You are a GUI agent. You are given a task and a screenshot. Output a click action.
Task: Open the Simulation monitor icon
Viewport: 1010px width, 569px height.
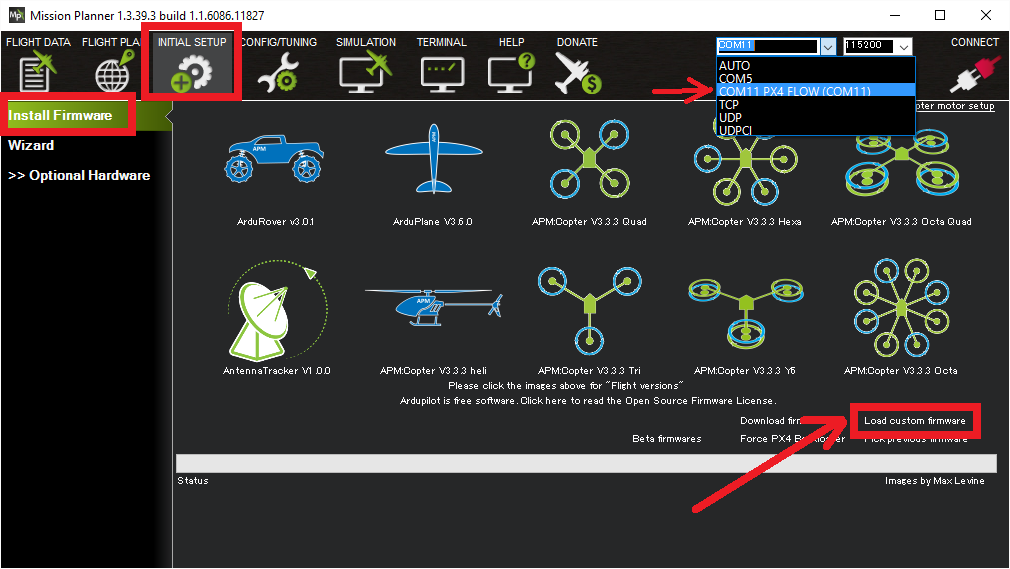pyautogui.click(x=364, y=74)
